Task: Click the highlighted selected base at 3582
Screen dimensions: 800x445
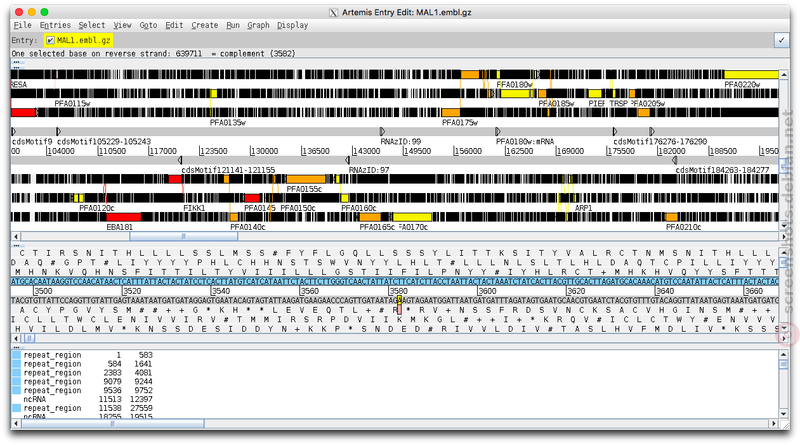Action: 399,301
